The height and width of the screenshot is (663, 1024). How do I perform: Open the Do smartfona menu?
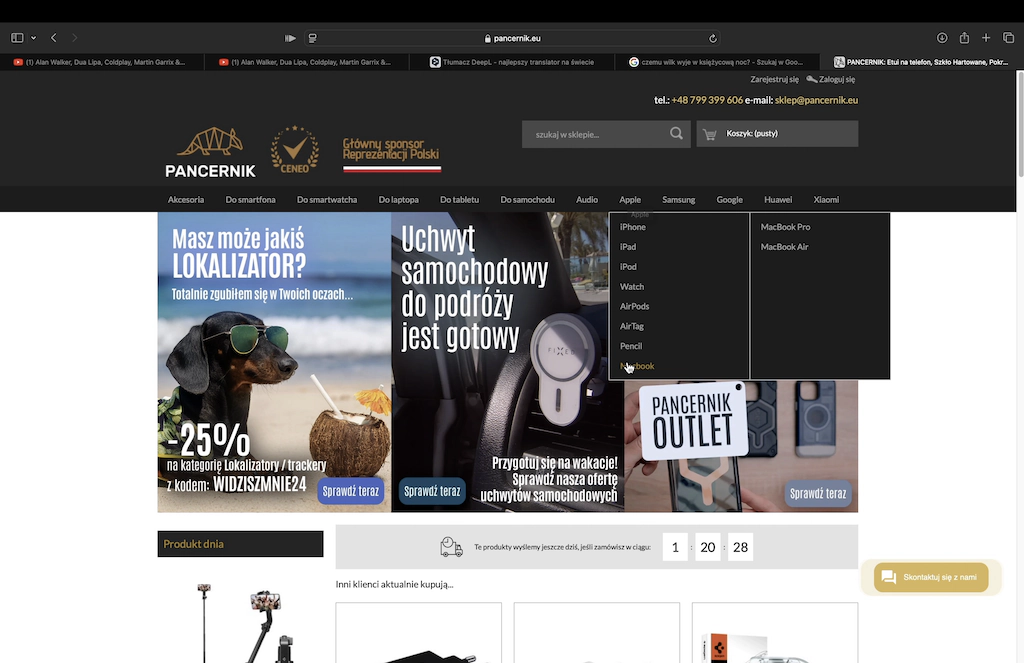coord(251,200)
